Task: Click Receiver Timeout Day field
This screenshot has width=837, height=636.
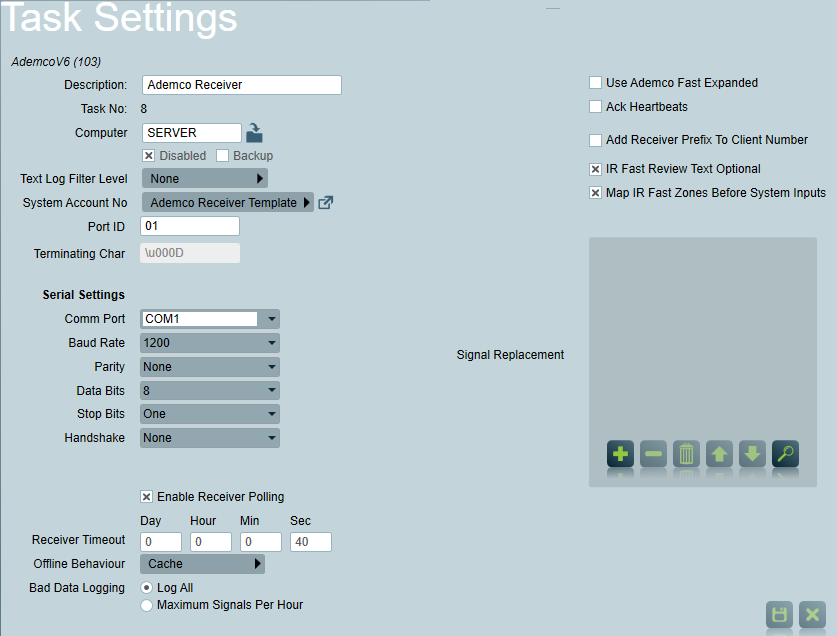Action: click(161, 542)
